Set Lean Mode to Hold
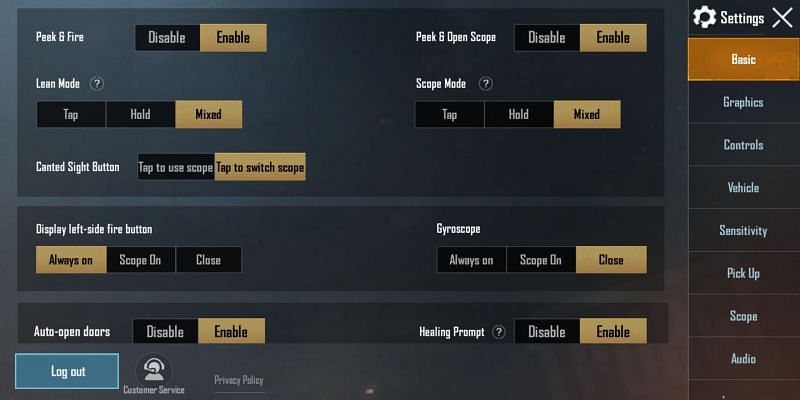 (x=140, y=114)
